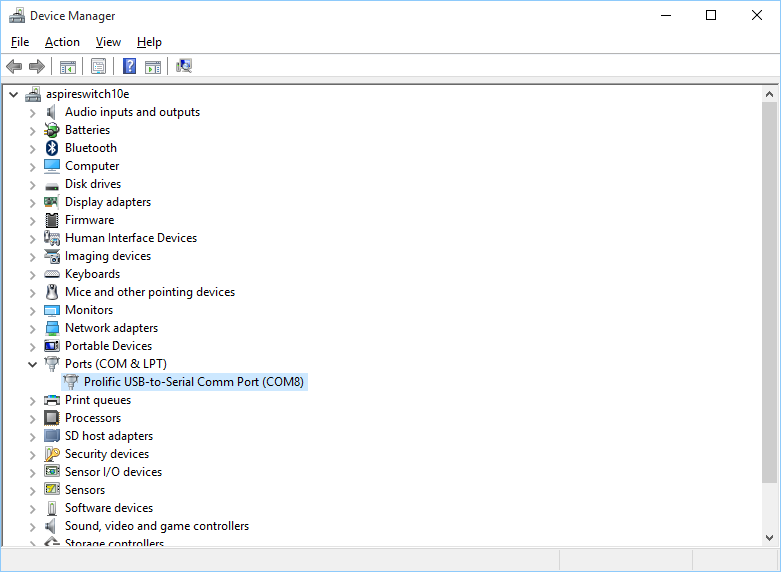Click Scan for hardware changes icon
This screenshot has width=781, height=572.
[x=184, y=66]
